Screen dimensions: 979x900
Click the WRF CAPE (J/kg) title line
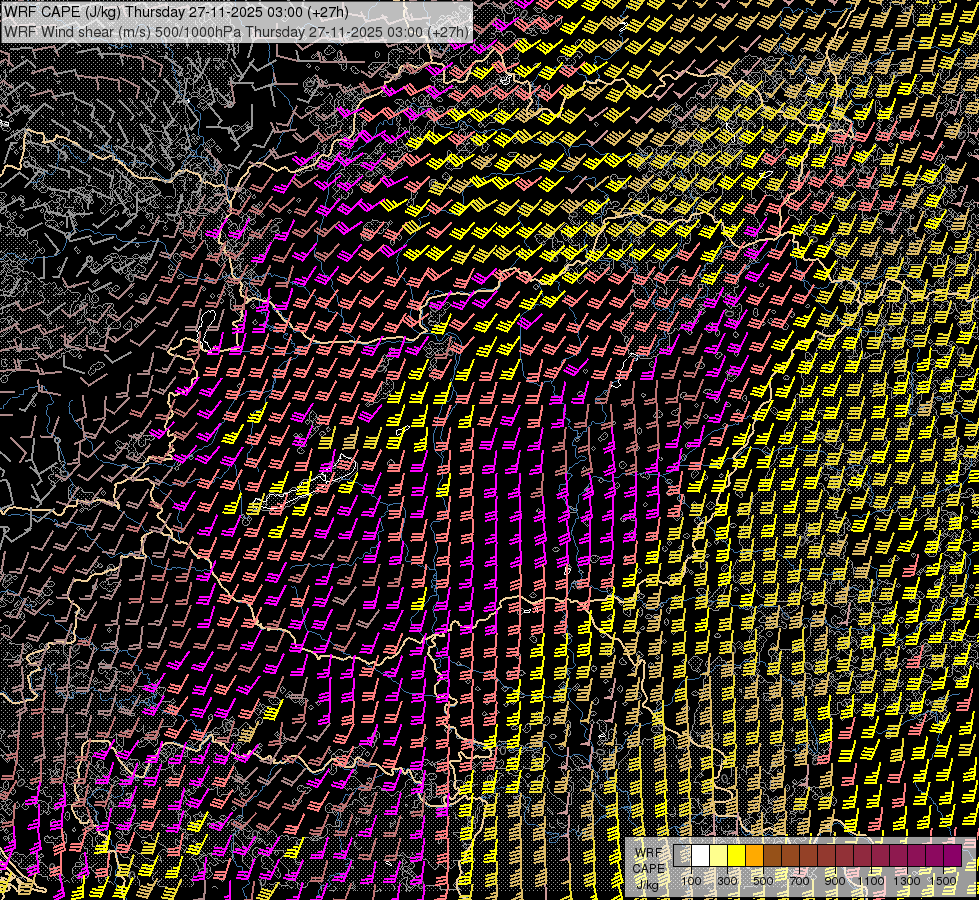tap(176, 12)
